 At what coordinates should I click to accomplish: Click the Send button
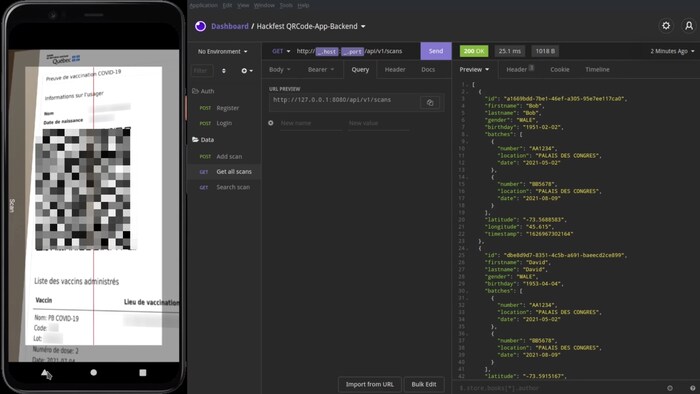click(x=436, y=51)
